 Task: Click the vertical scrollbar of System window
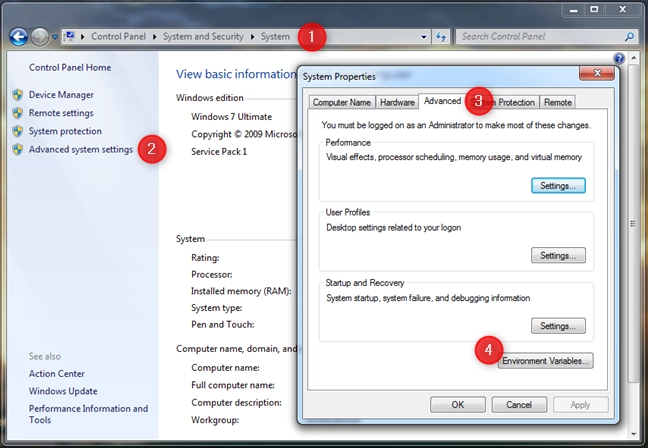pos(633,223)
